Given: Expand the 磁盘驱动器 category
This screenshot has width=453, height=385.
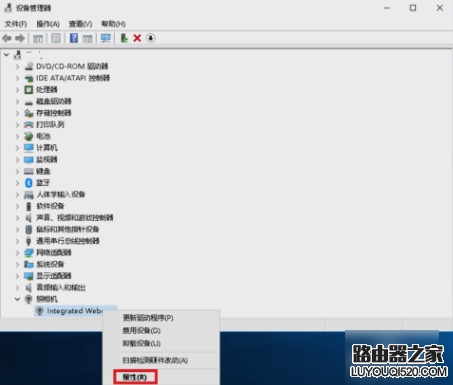Looking at the screenshot, I should coord(17,101).
